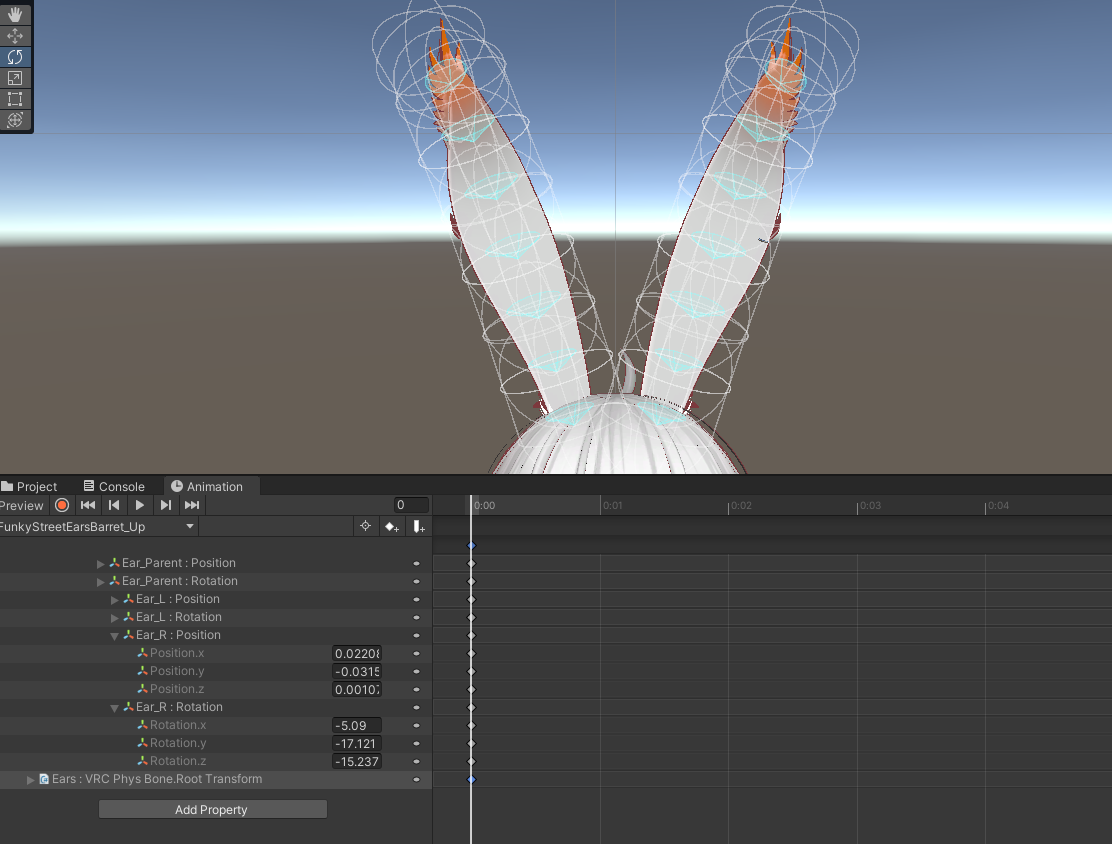
Task: Open key options dot for Ear_L : Rotation
Action: (416, 618)
